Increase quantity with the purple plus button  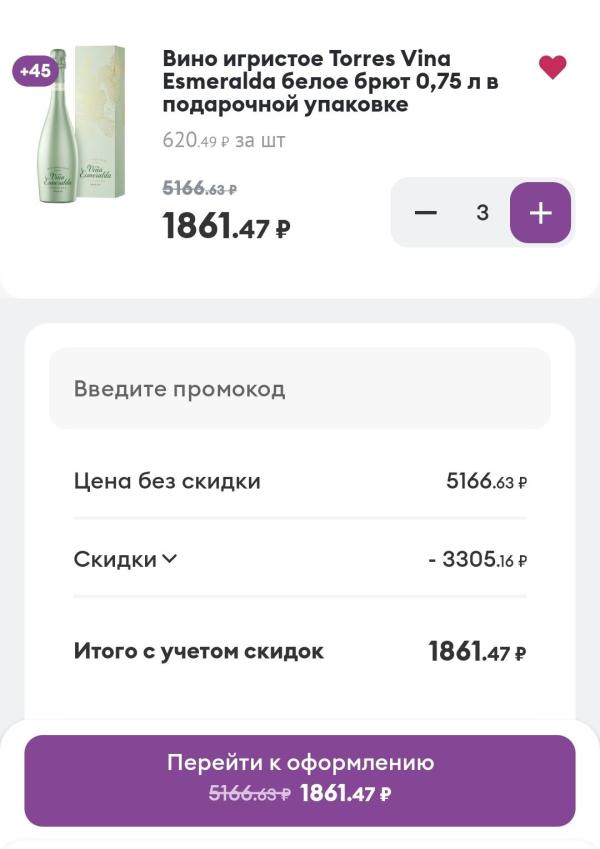point(540,213)
